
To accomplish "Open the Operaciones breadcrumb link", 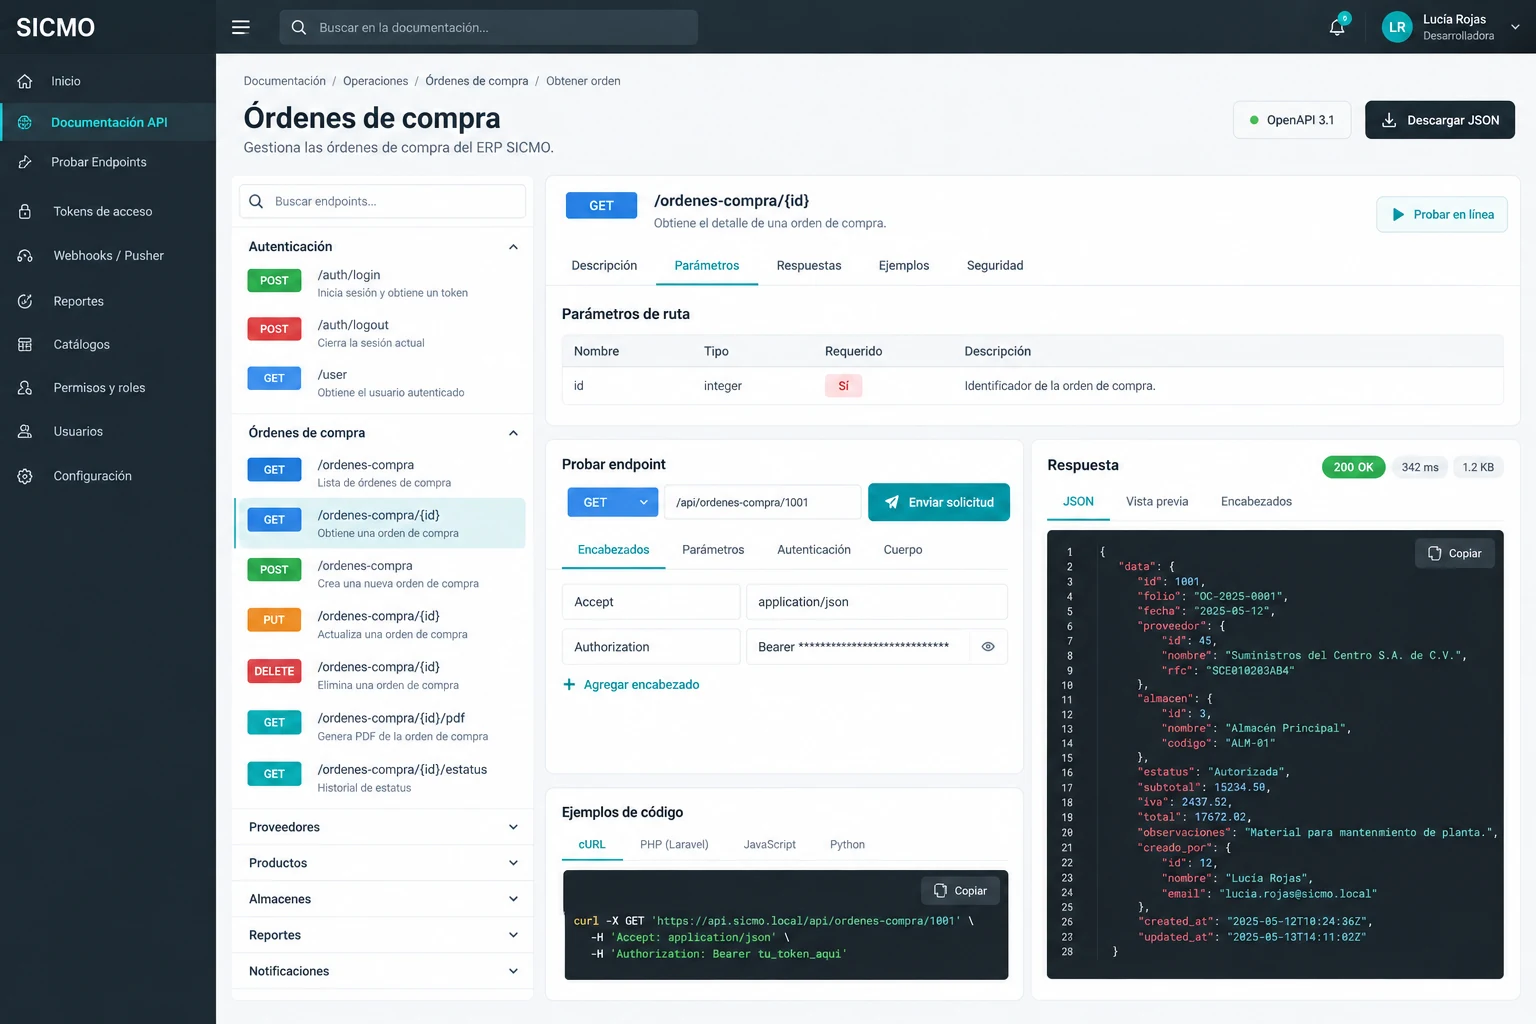I will pyautogui.click(x=375, y=81).
